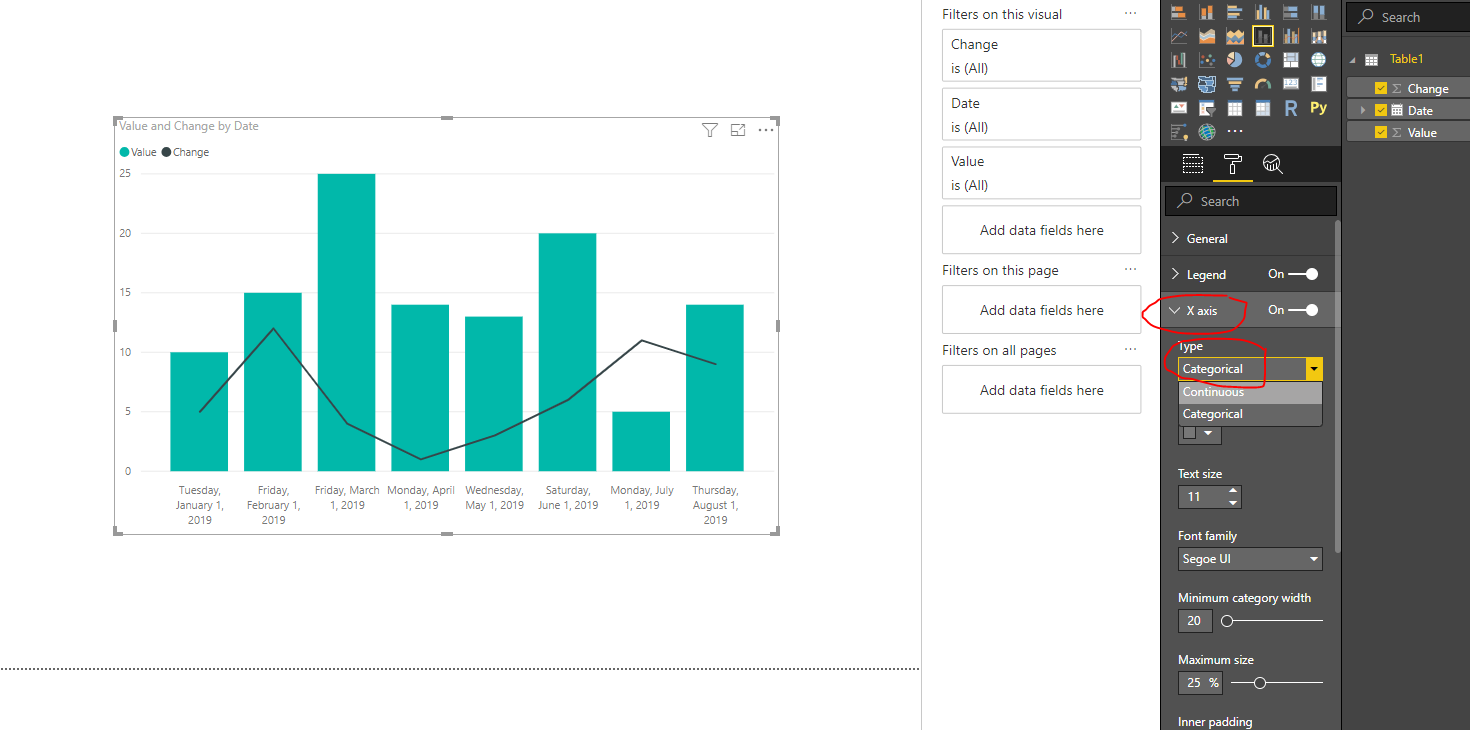This screenshot has width=1470, height=730.
Task: Click the filter icon on chart header
Action: click(x=710, y=130)
